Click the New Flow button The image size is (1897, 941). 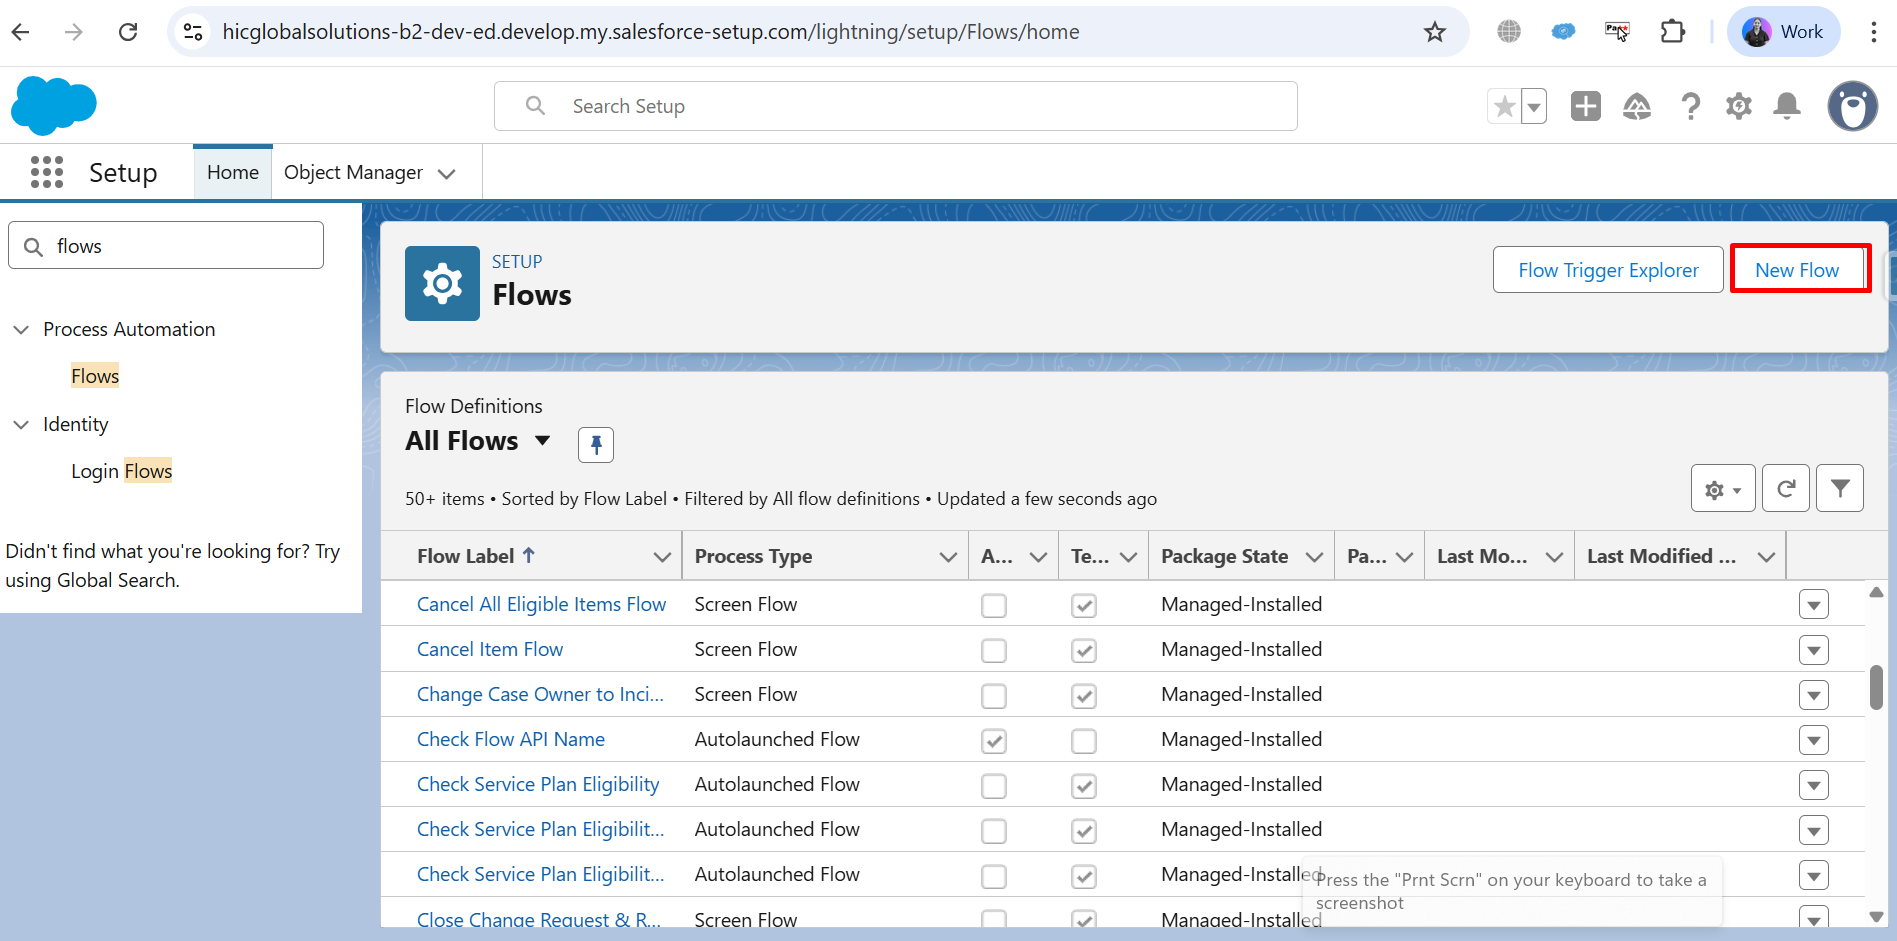(x=1797, y=270)
